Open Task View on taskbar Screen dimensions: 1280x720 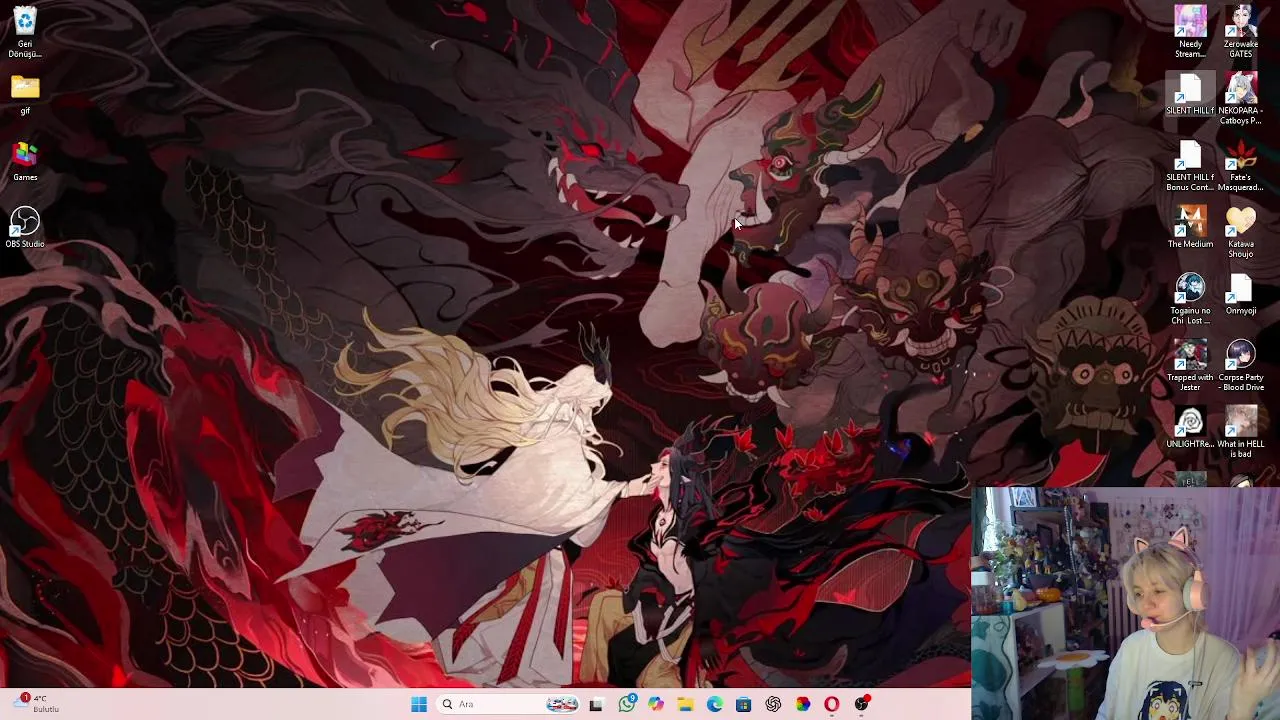tap(596, 704)
